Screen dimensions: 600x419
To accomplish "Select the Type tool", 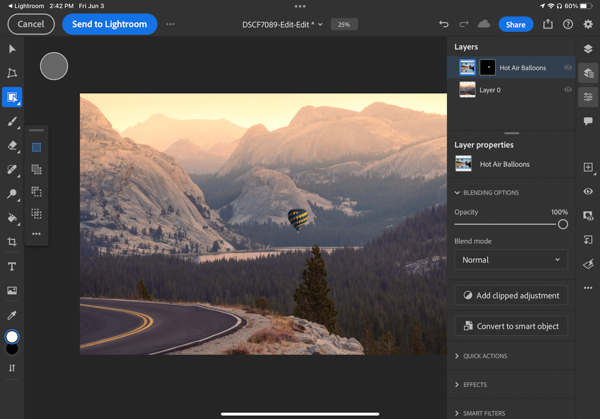I will point(12,266).
